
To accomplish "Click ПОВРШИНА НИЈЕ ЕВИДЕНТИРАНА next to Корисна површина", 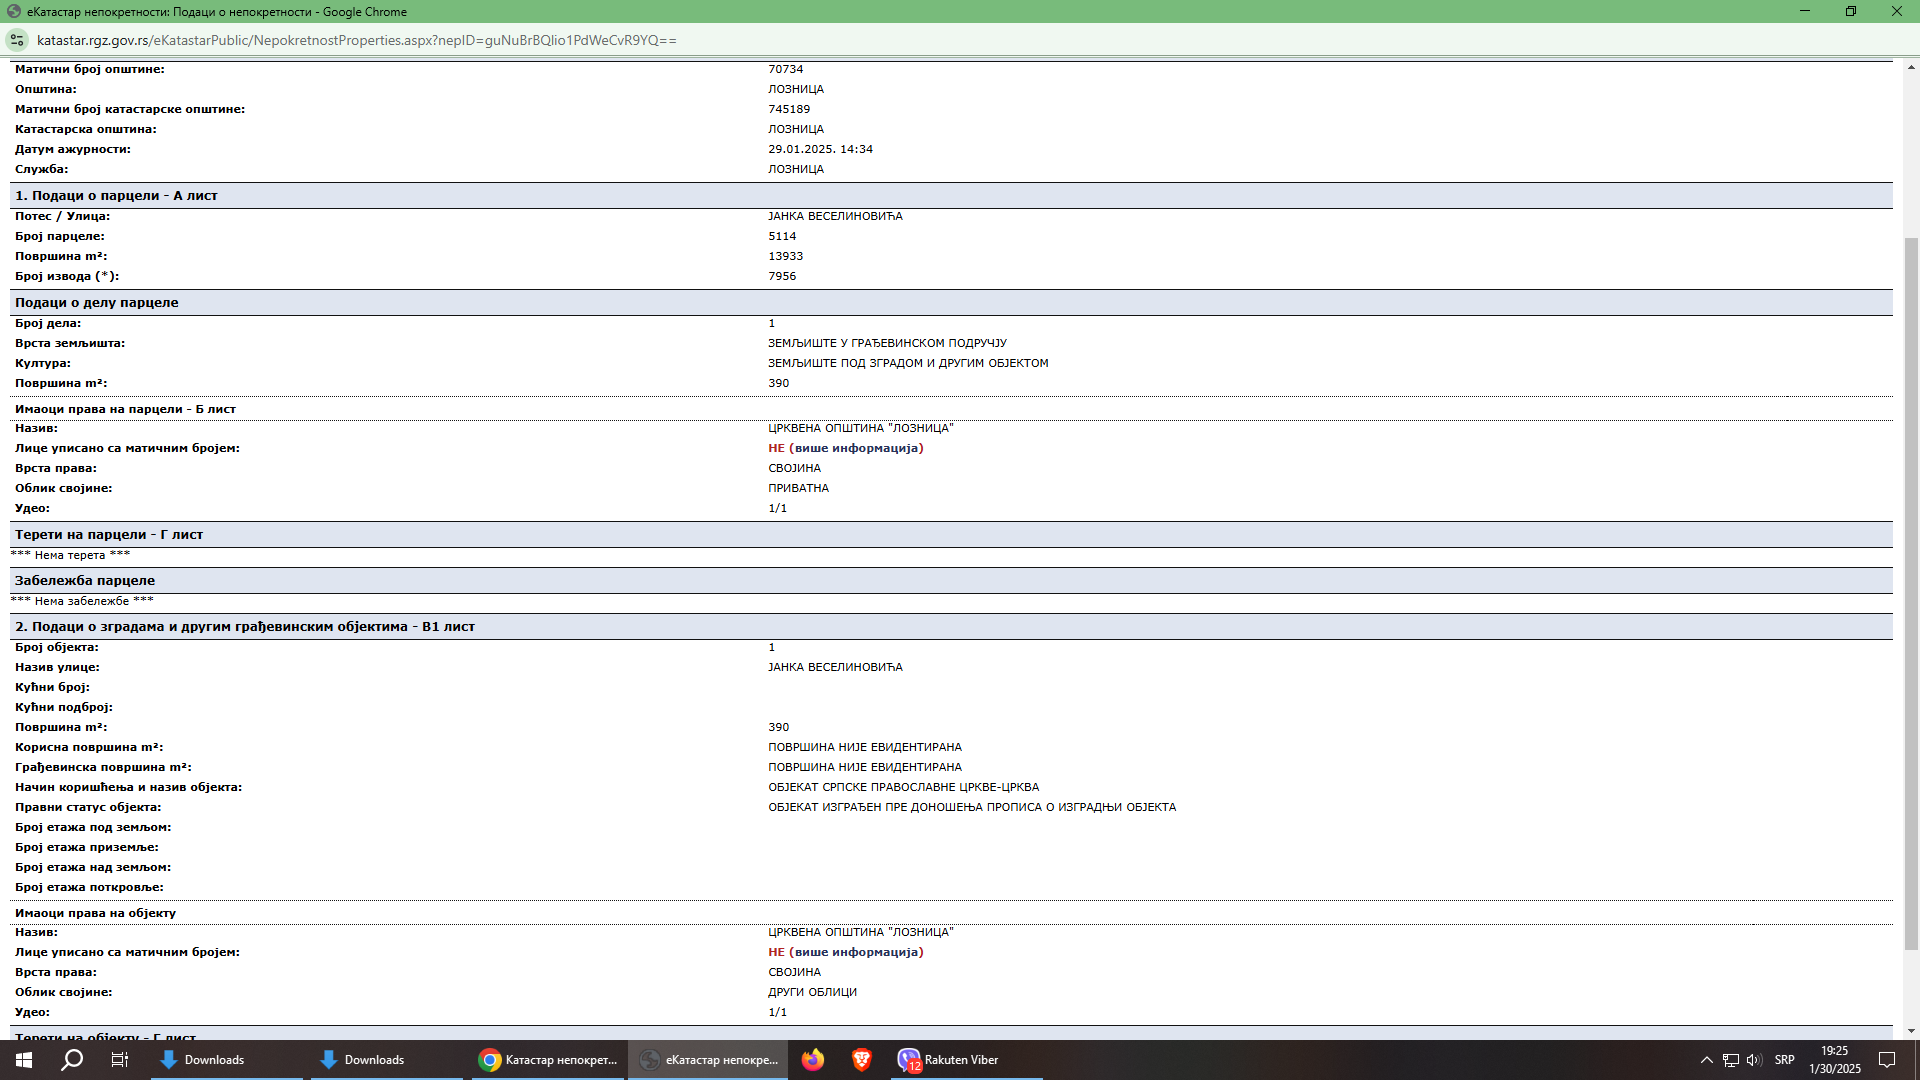I will click(x=865, y=748).
